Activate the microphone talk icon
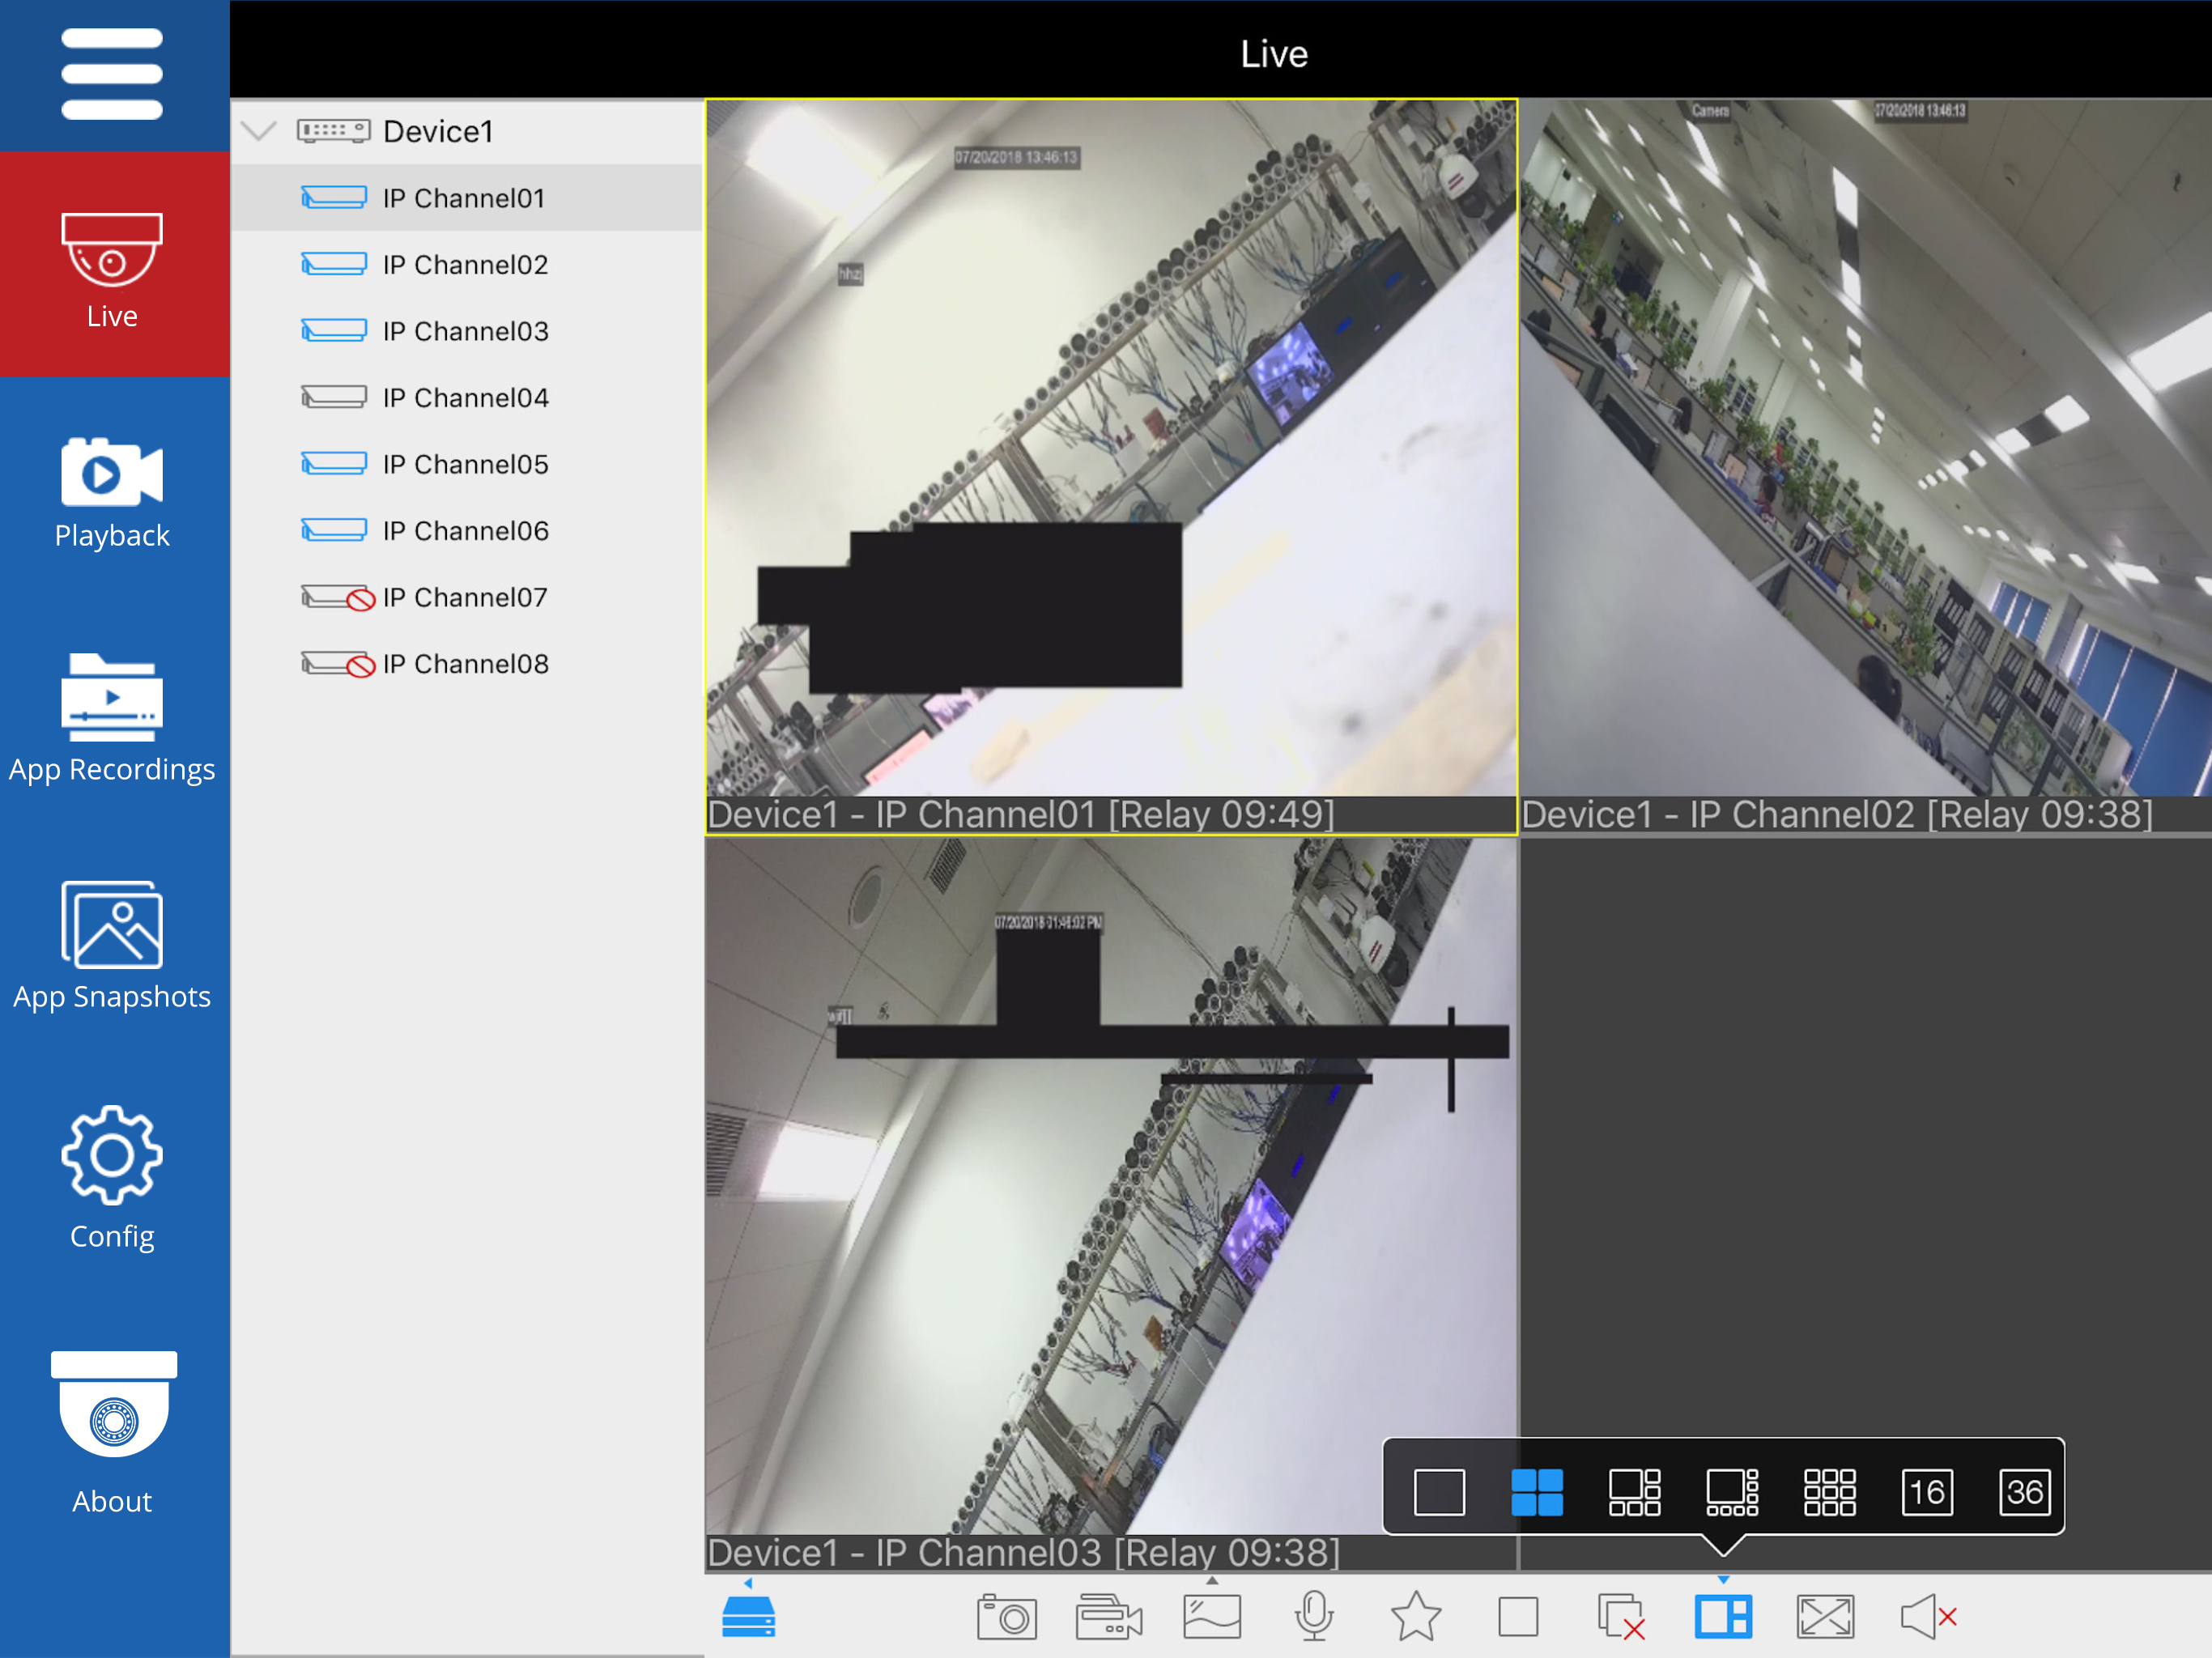The width and height of the screenshot is (2212, 1658). [1314, 1616]
